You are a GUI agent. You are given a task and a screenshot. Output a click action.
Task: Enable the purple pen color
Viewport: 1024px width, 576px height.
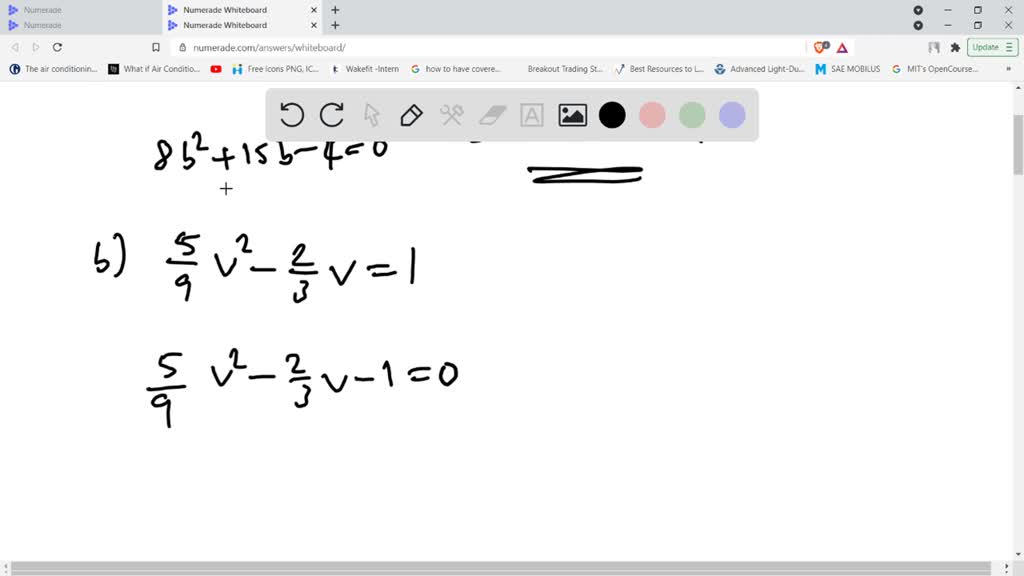[x=732, y=115]
